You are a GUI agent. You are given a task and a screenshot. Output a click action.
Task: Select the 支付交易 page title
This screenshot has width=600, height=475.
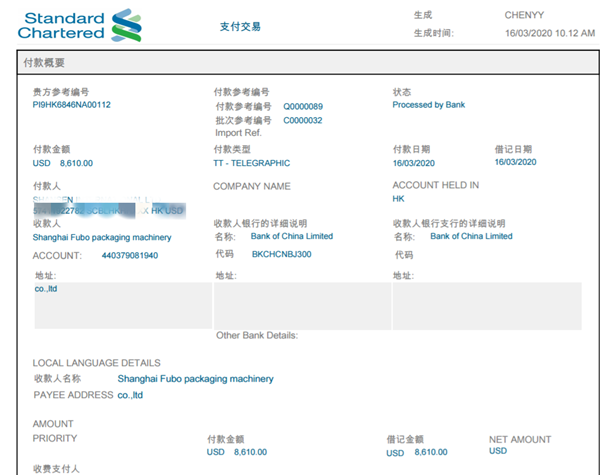coord(240,26)
